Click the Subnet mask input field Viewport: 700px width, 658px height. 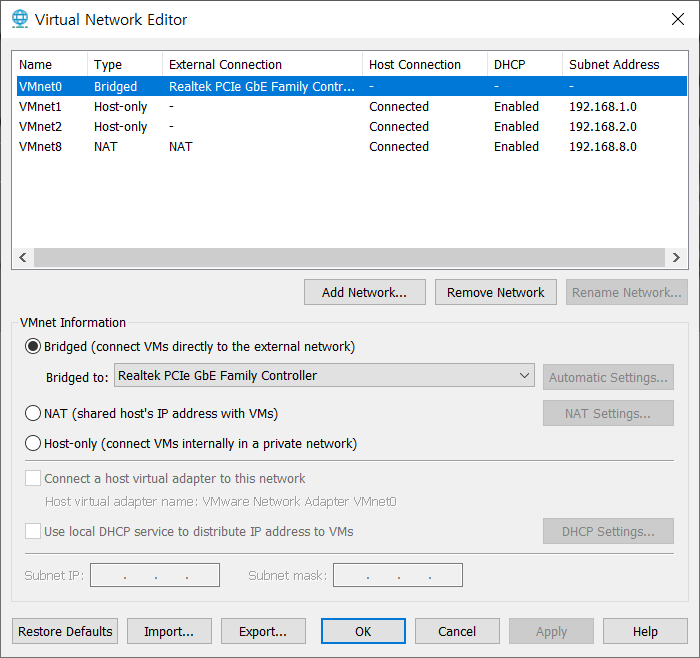coord(398,575)
